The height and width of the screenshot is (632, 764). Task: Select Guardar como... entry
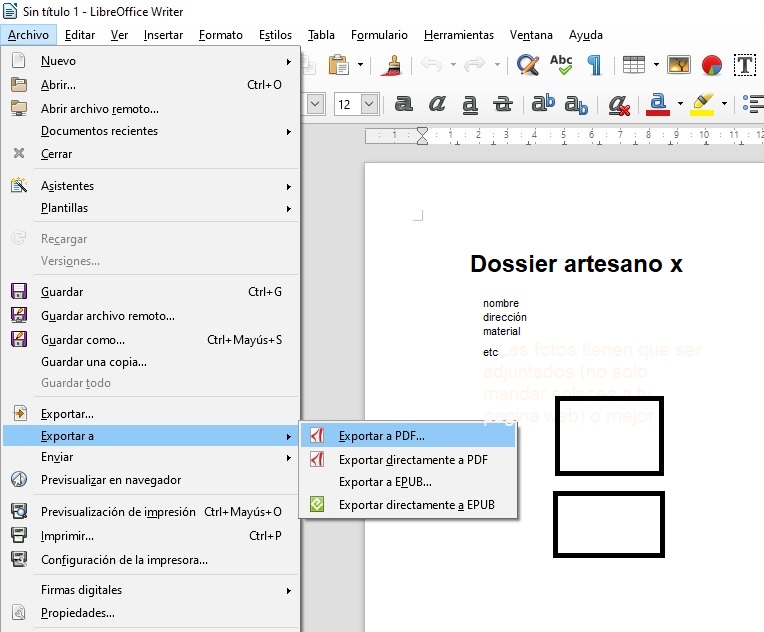pos(151,340)
